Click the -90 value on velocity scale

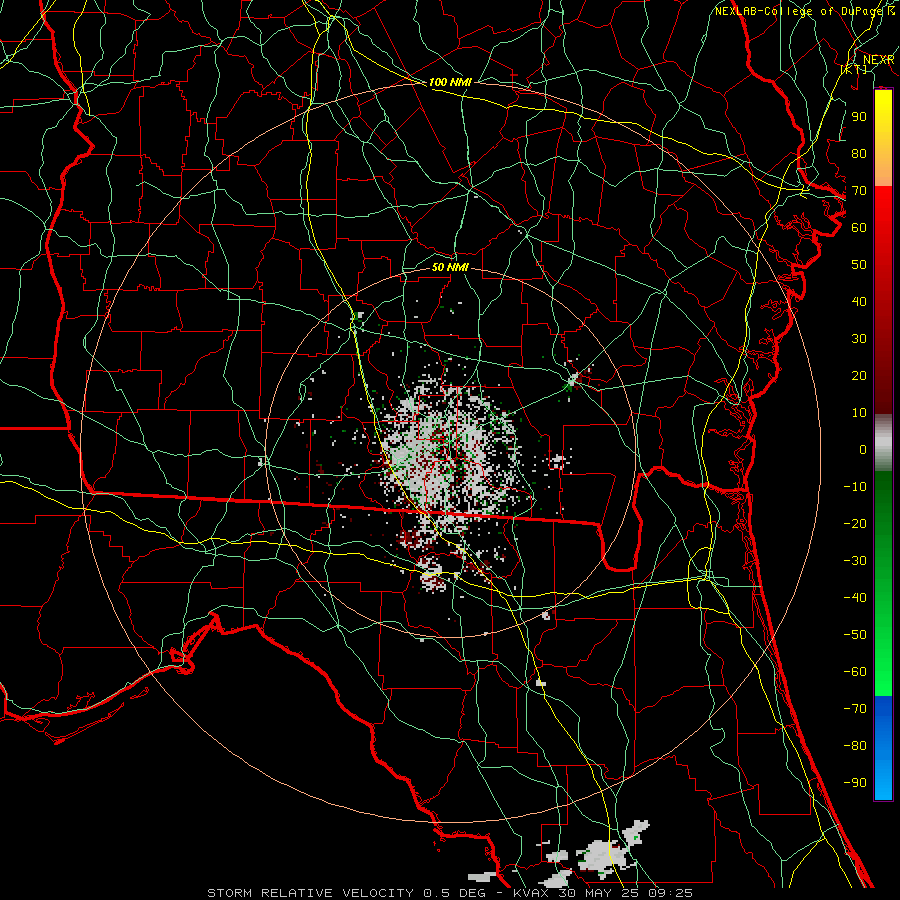855,783
